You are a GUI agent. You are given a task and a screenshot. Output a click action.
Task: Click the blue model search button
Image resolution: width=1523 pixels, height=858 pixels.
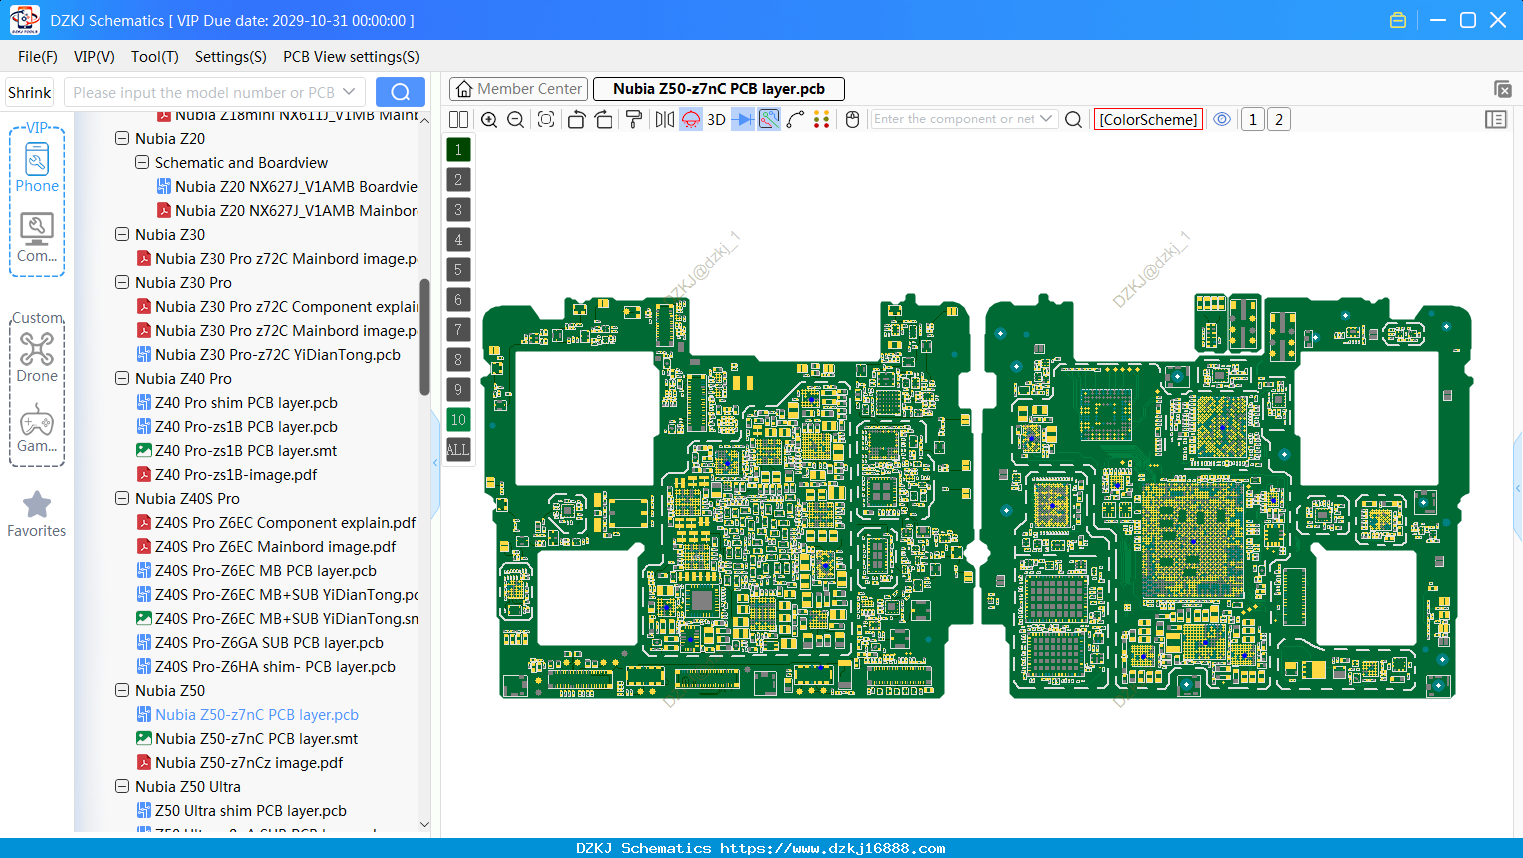click(400, 92)
